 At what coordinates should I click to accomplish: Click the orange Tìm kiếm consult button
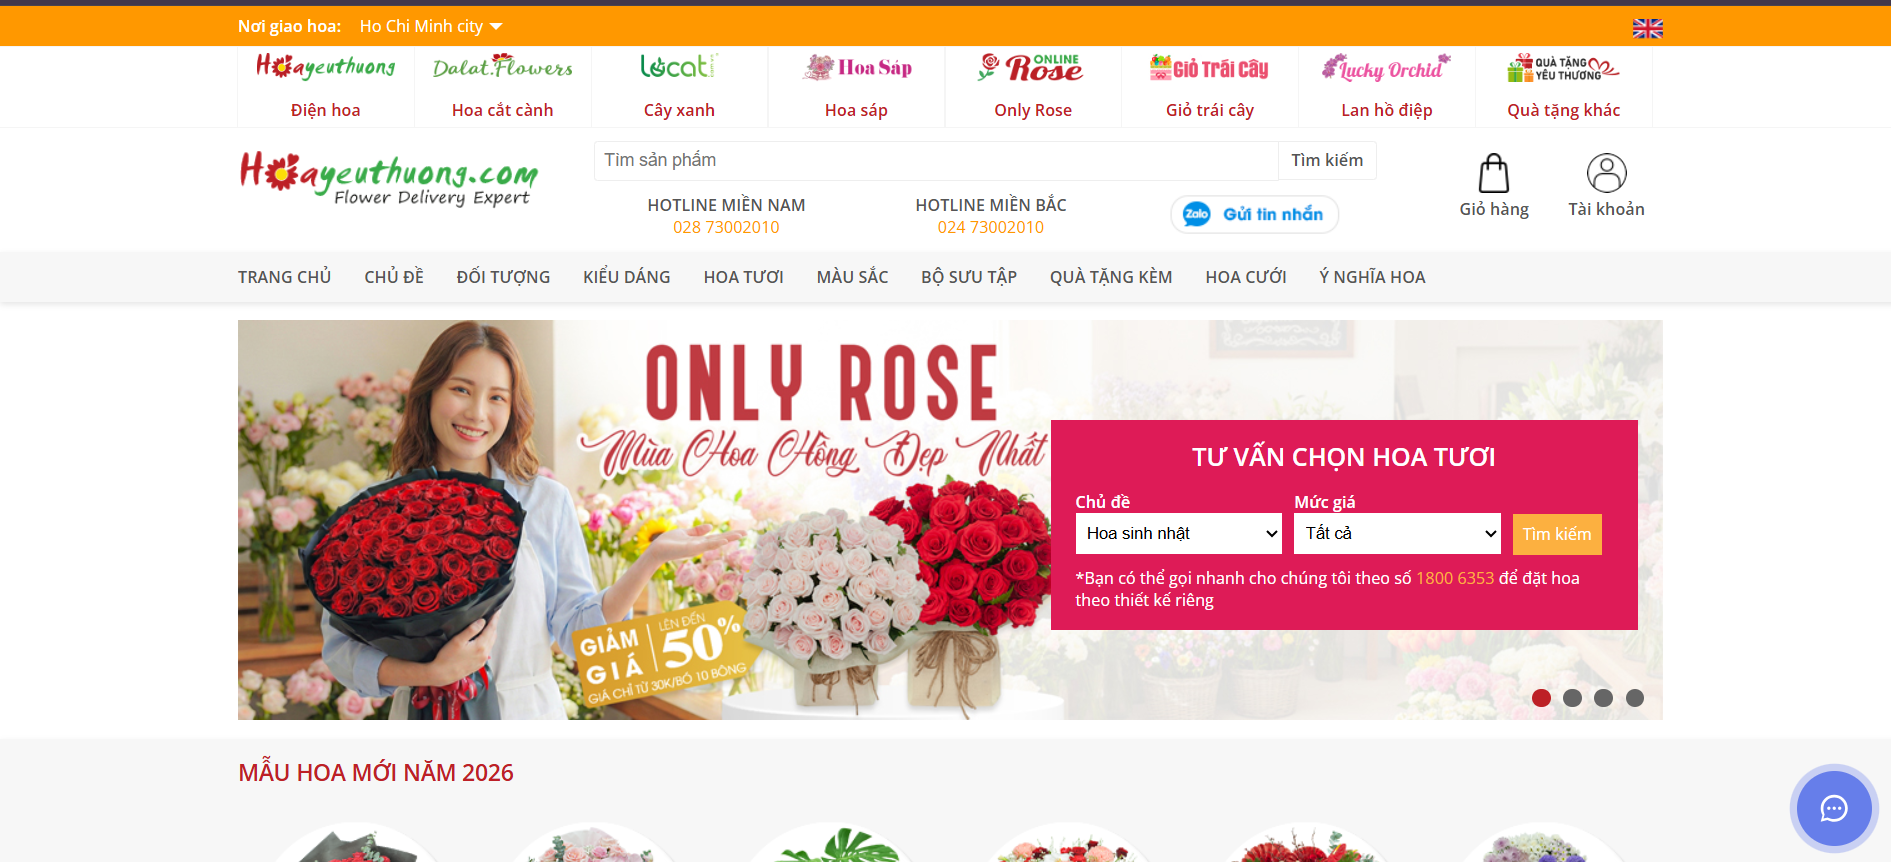coord(1557,534)
